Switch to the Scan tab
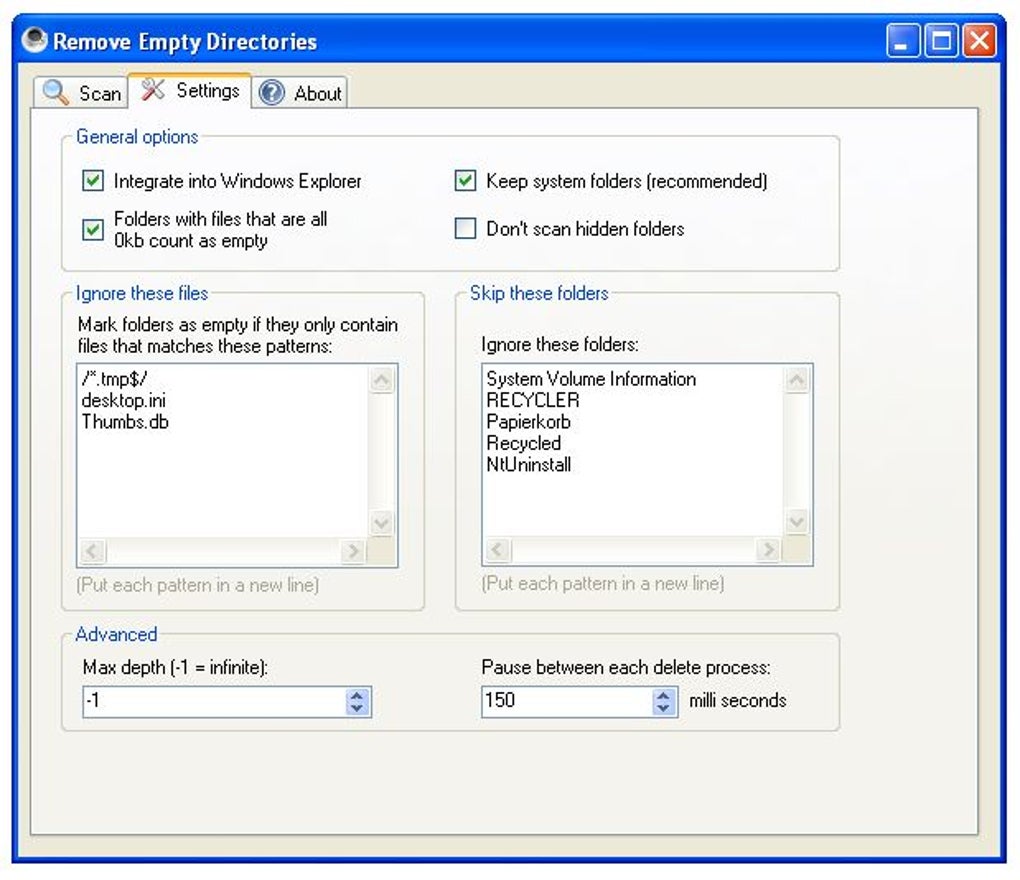Screen dimensions: 1020x880 click(x=80, y=92)
